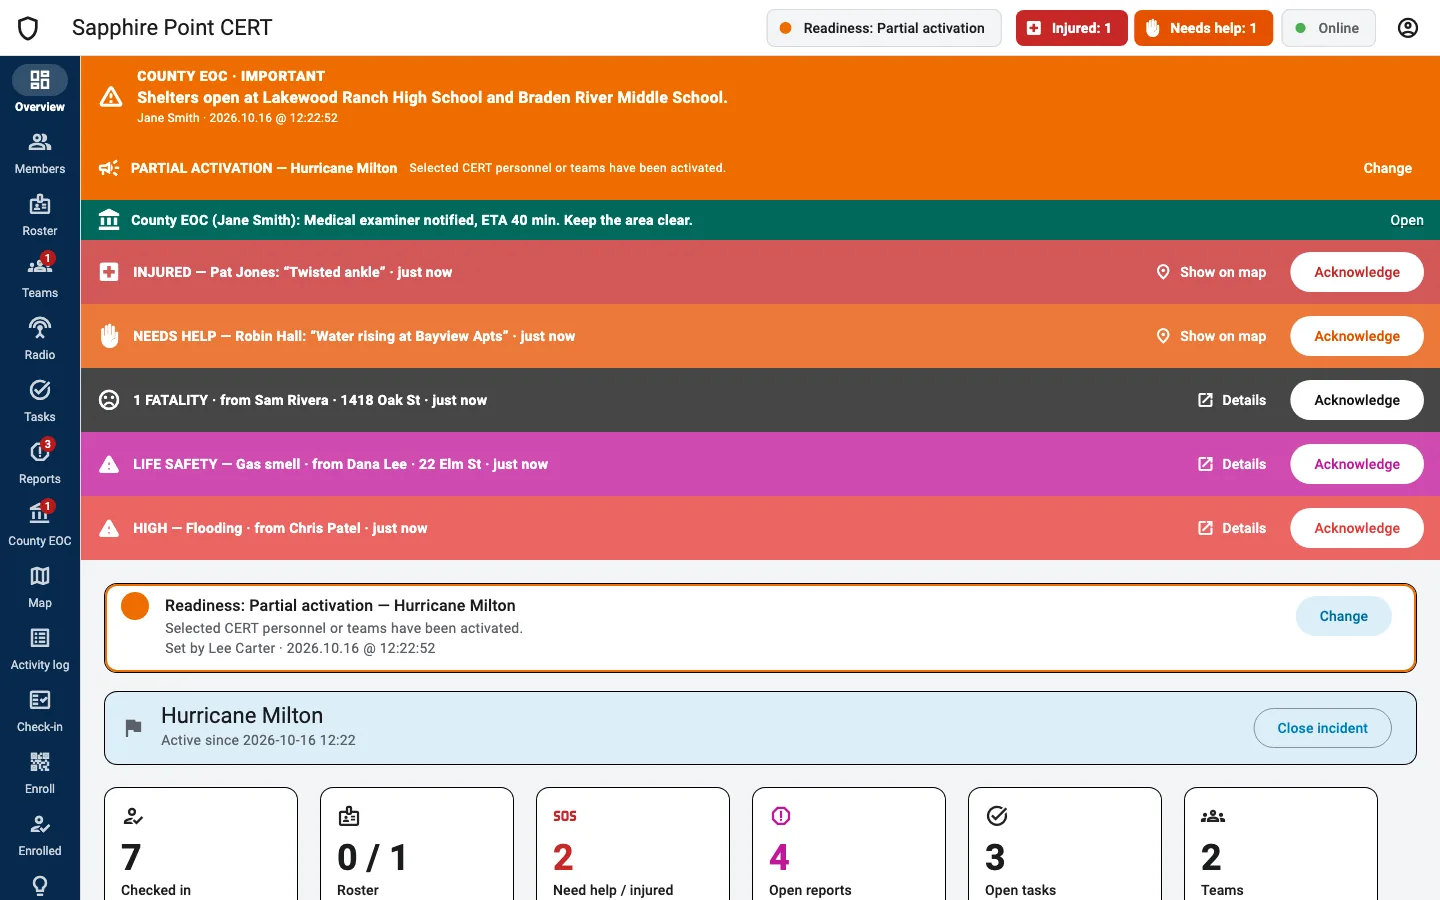Open Details for High Flooding report
This screenshot has width=1440, height=900.
1232,528
